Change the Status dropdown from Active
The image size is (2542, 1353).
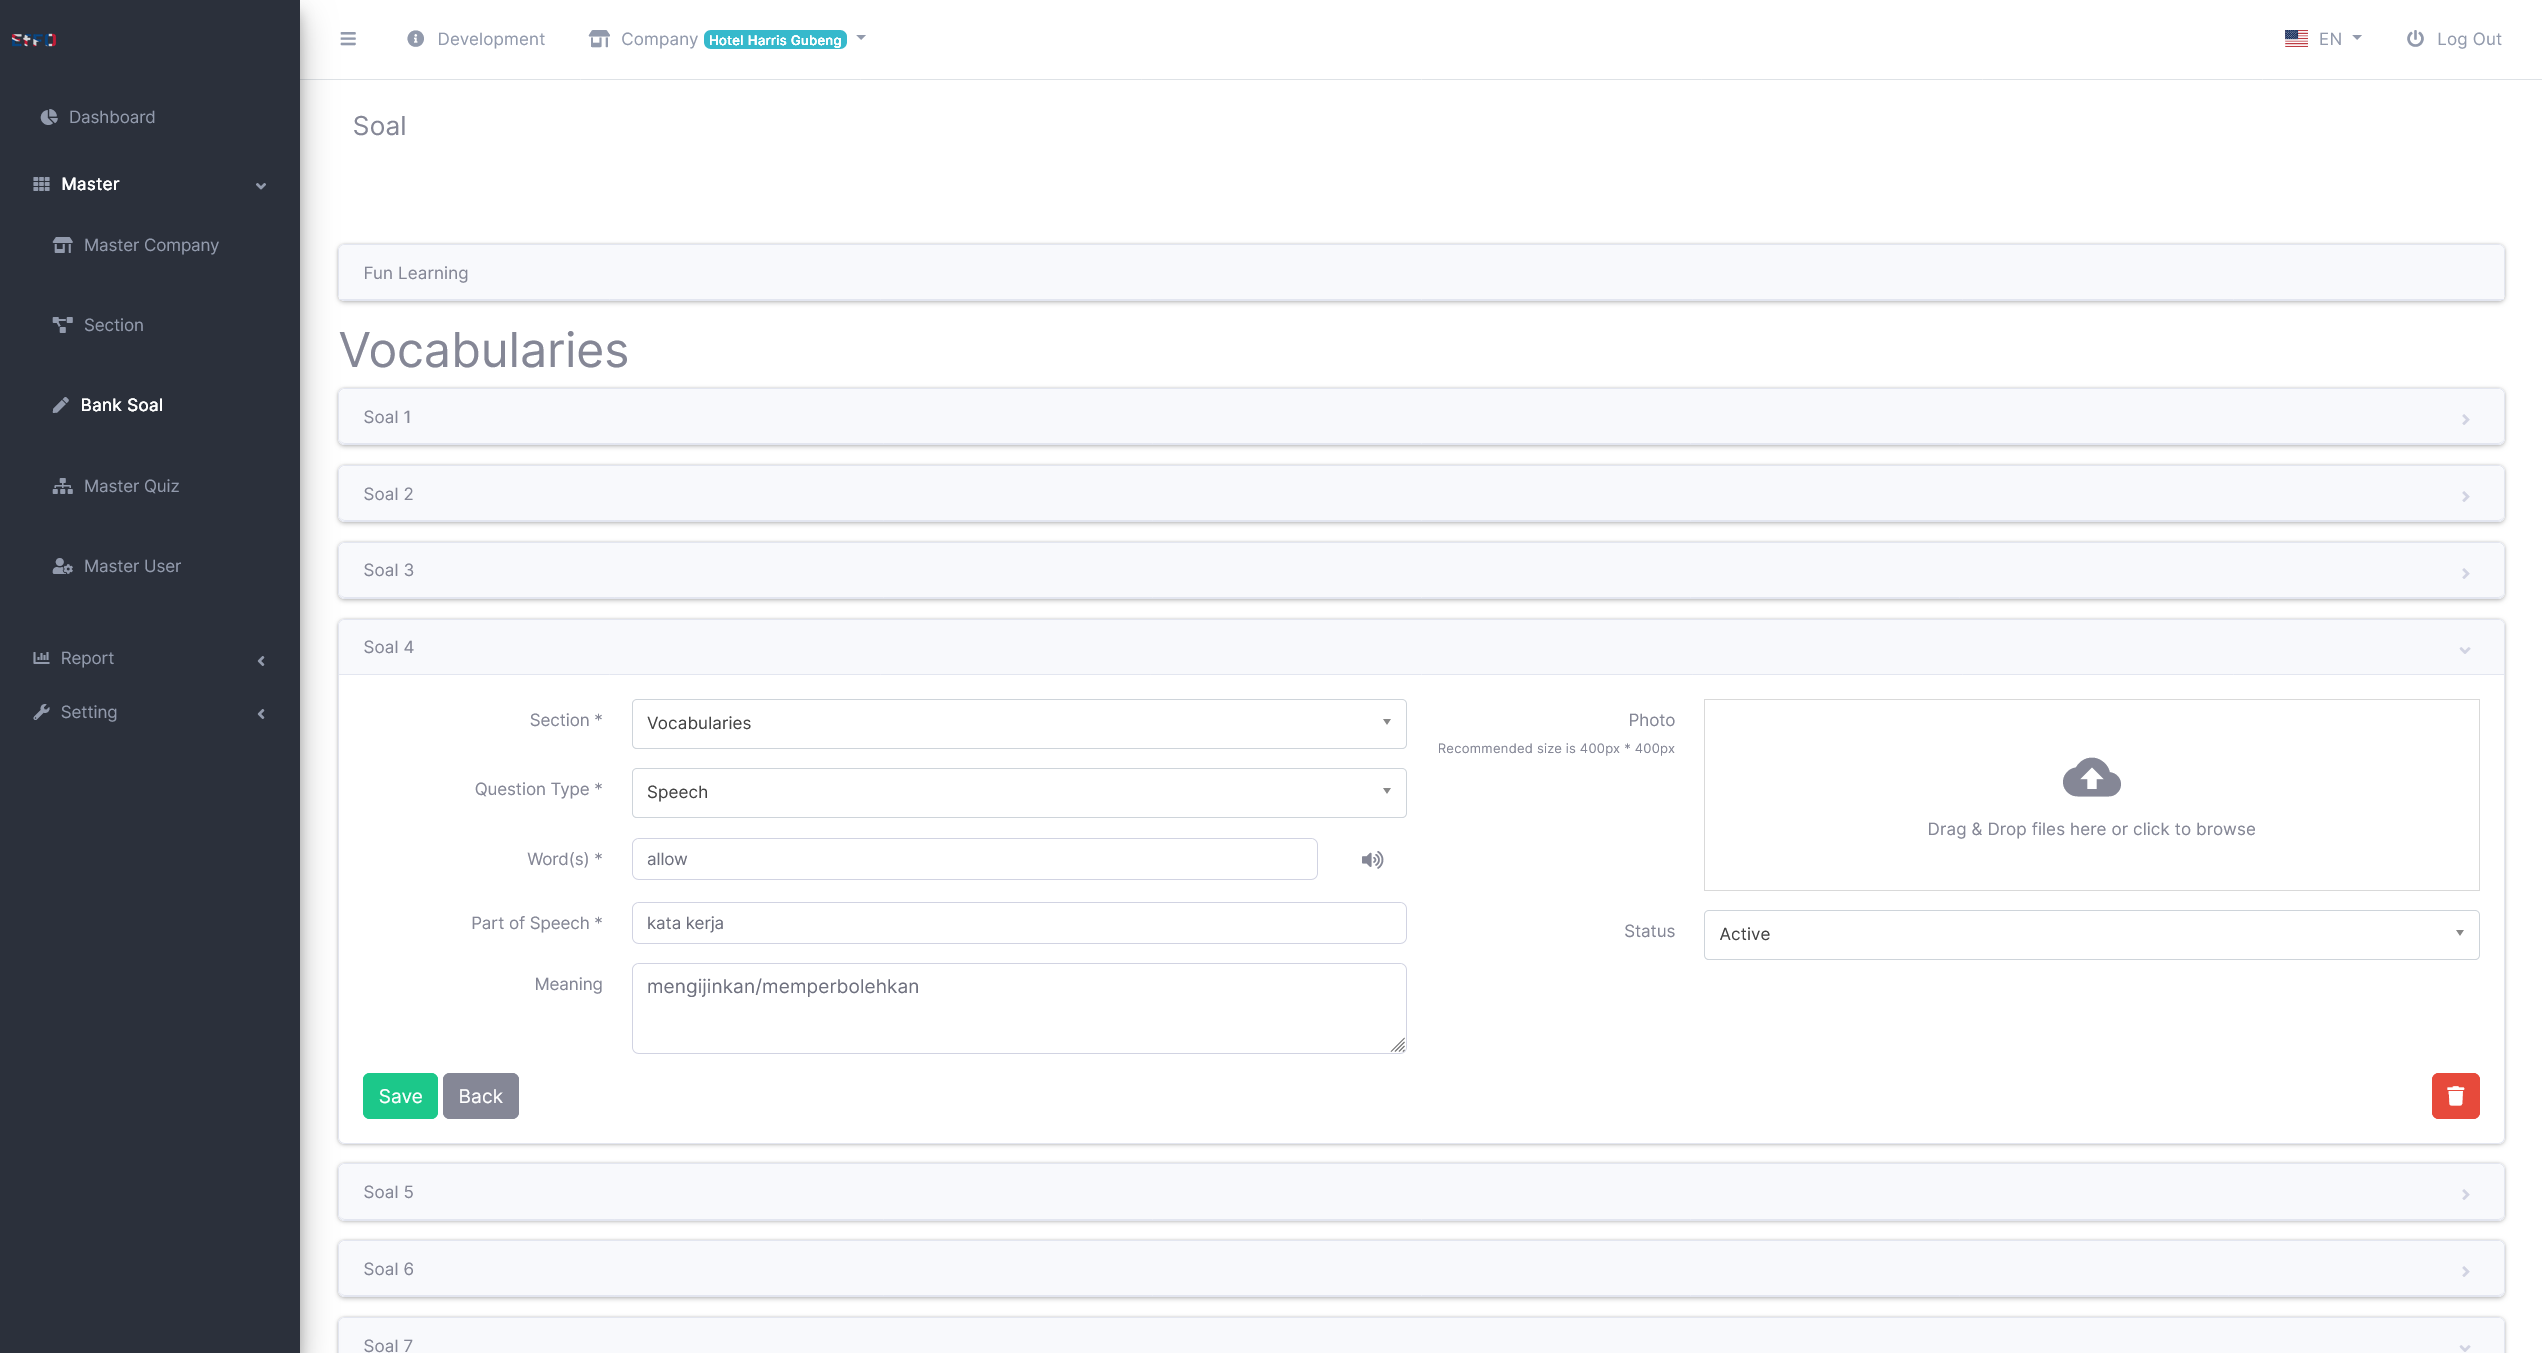click(x=2090, y=934)
